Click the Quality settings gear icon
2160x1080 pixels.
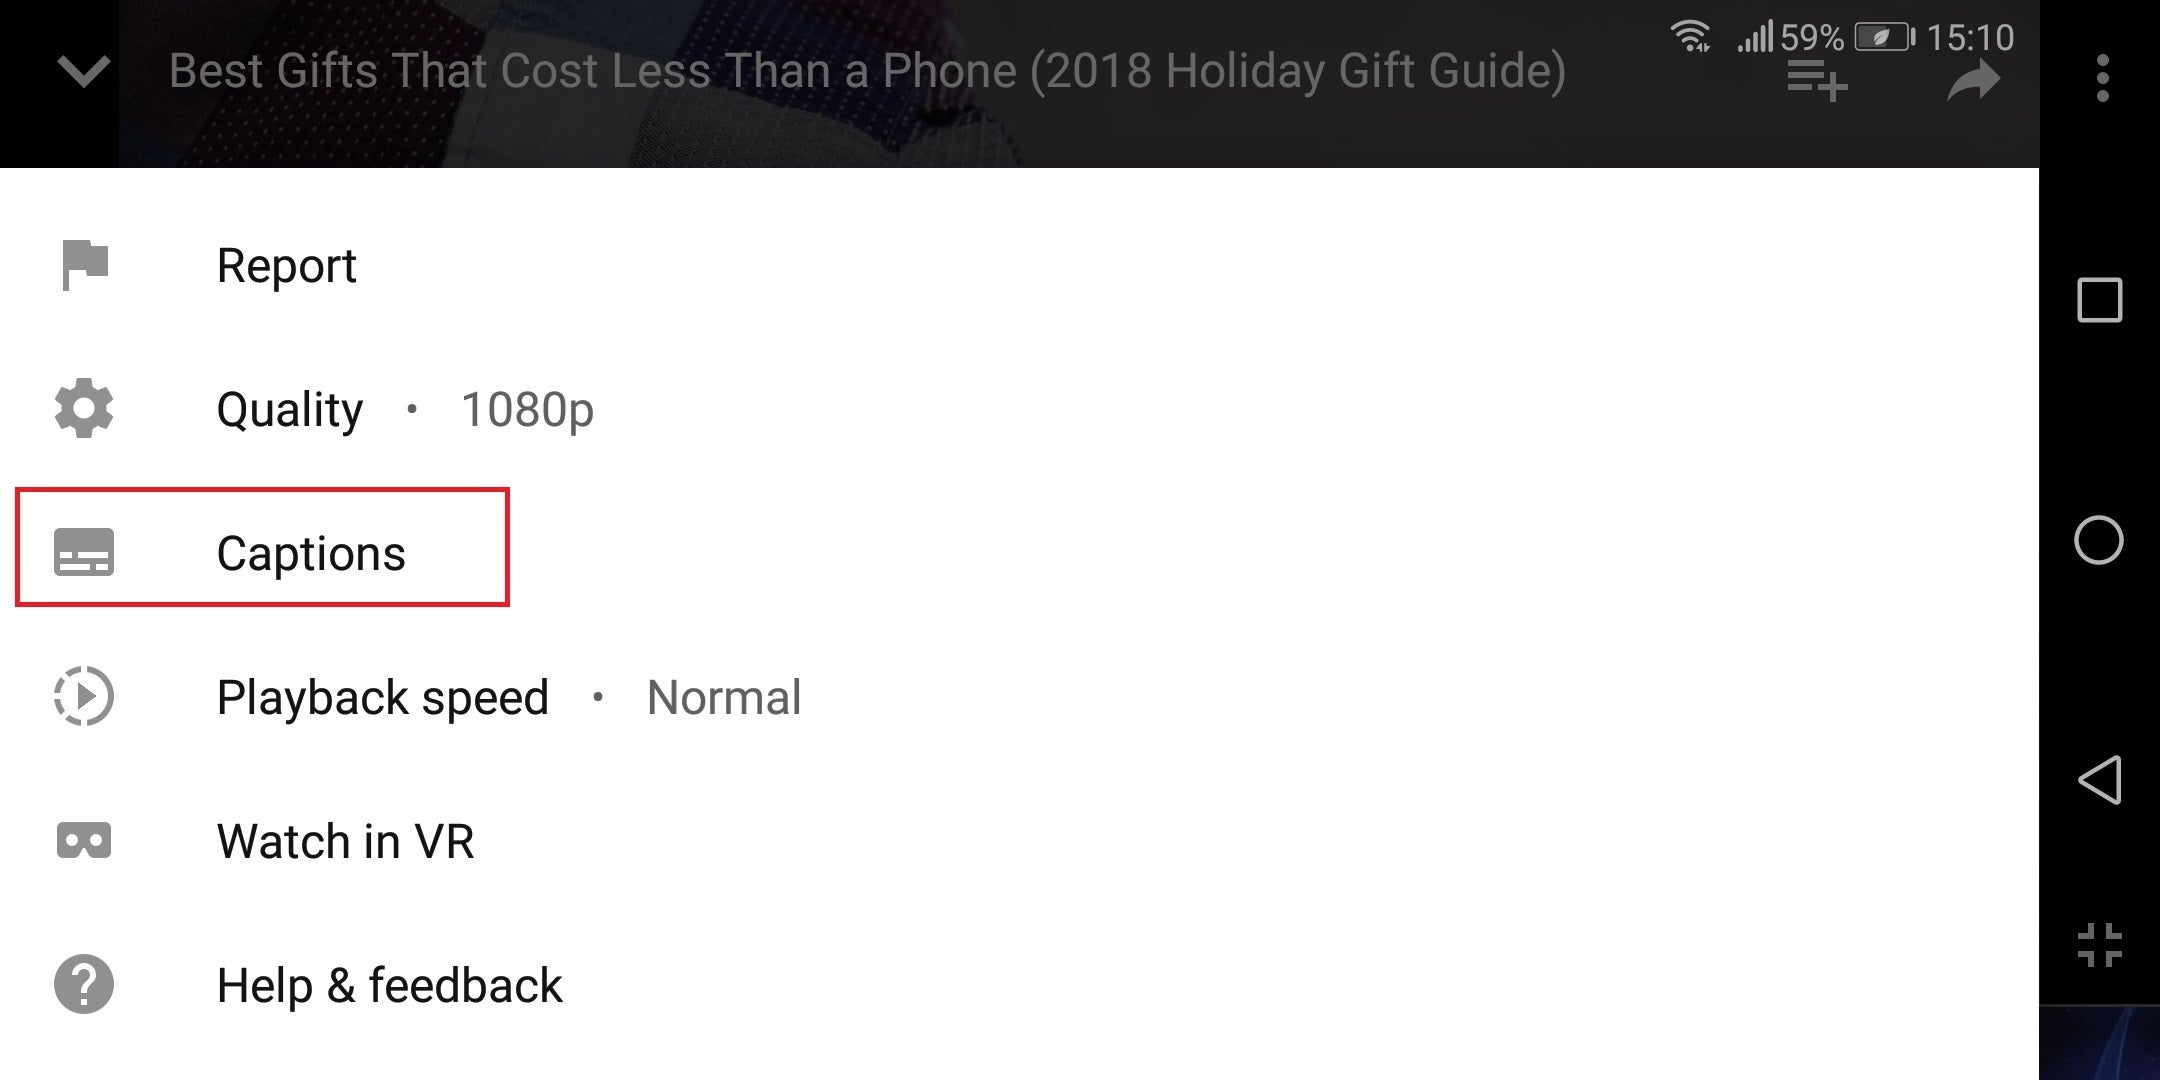[83, 409]
